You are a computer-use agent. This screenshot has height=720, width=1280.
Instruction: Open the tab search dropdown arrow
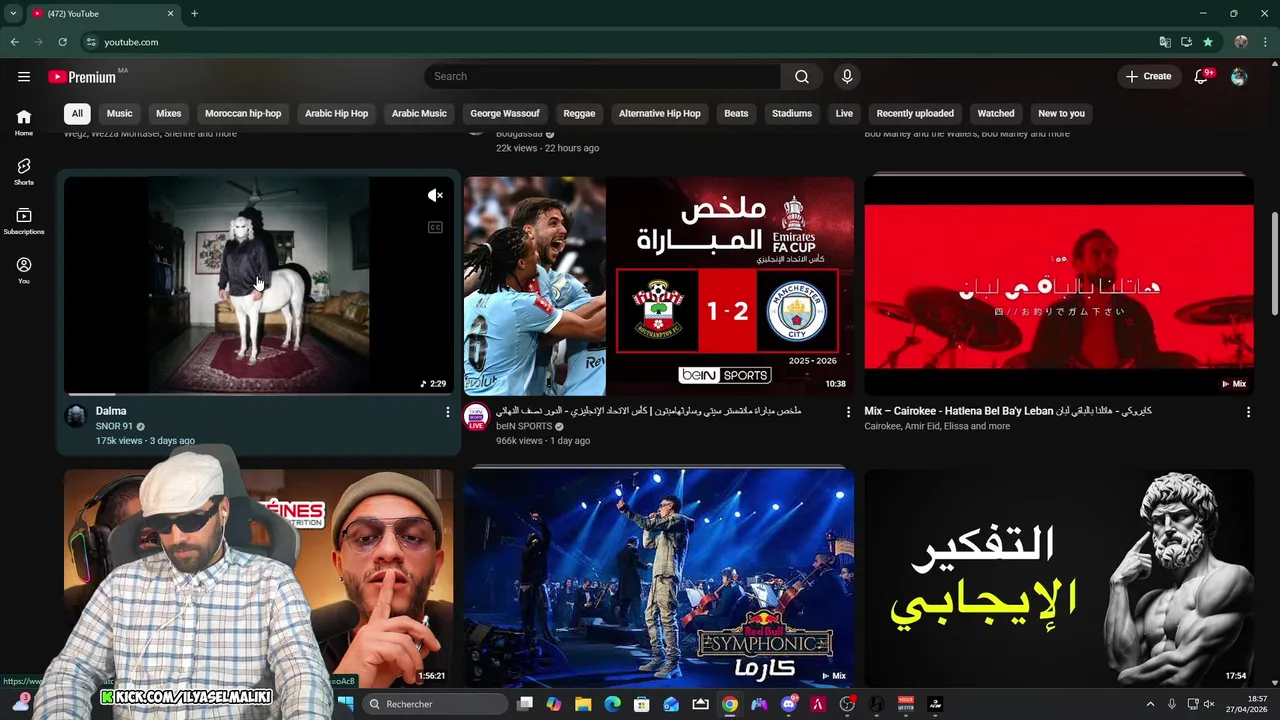point(13,13)
